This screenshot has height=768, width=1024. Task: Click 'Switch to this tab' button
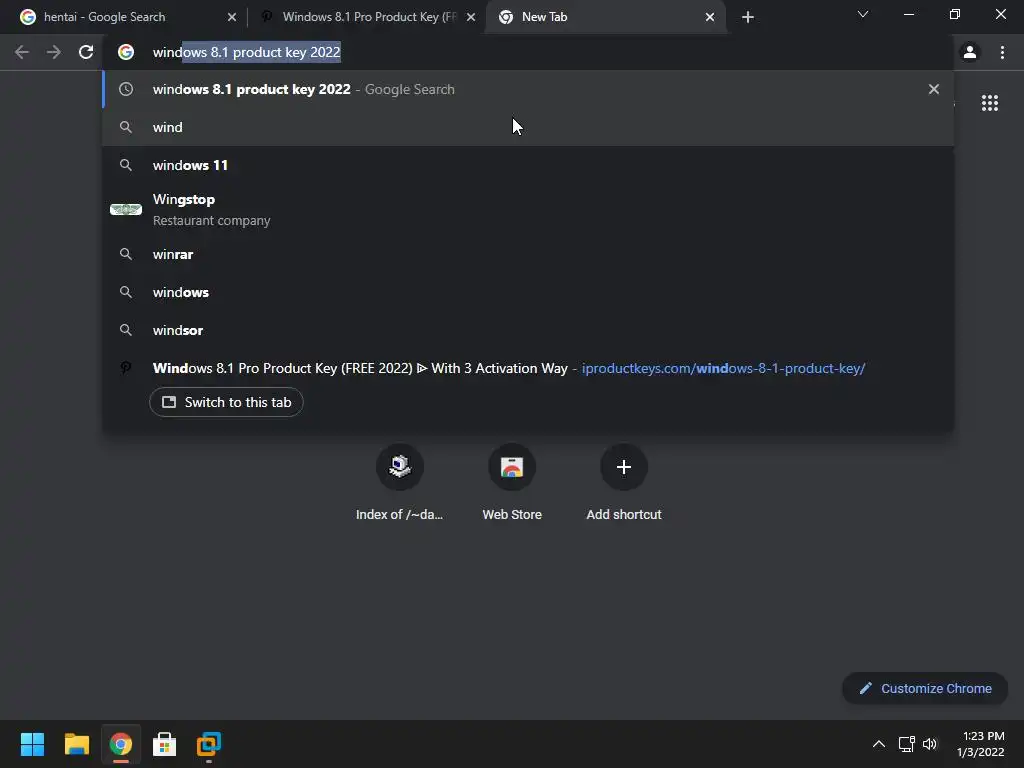click(x=226, y=402)
